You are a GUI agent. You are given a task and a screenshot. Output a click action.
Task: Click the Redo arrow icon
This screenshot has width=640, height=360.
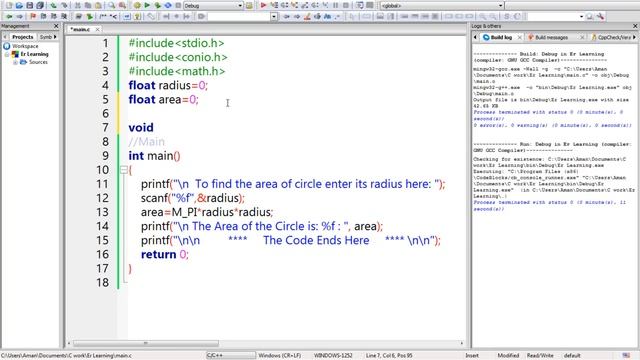pyautogui.click(x=64, y=5)
